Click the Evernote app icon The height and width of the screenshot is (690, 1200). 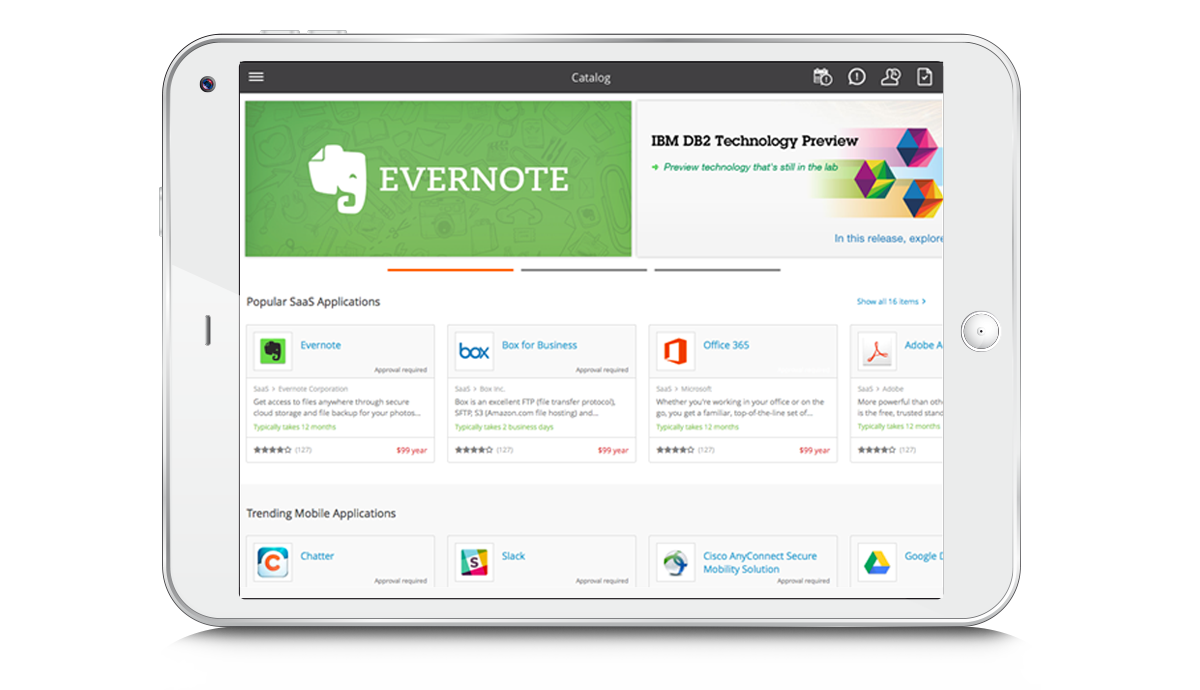[x=273, y=351]
